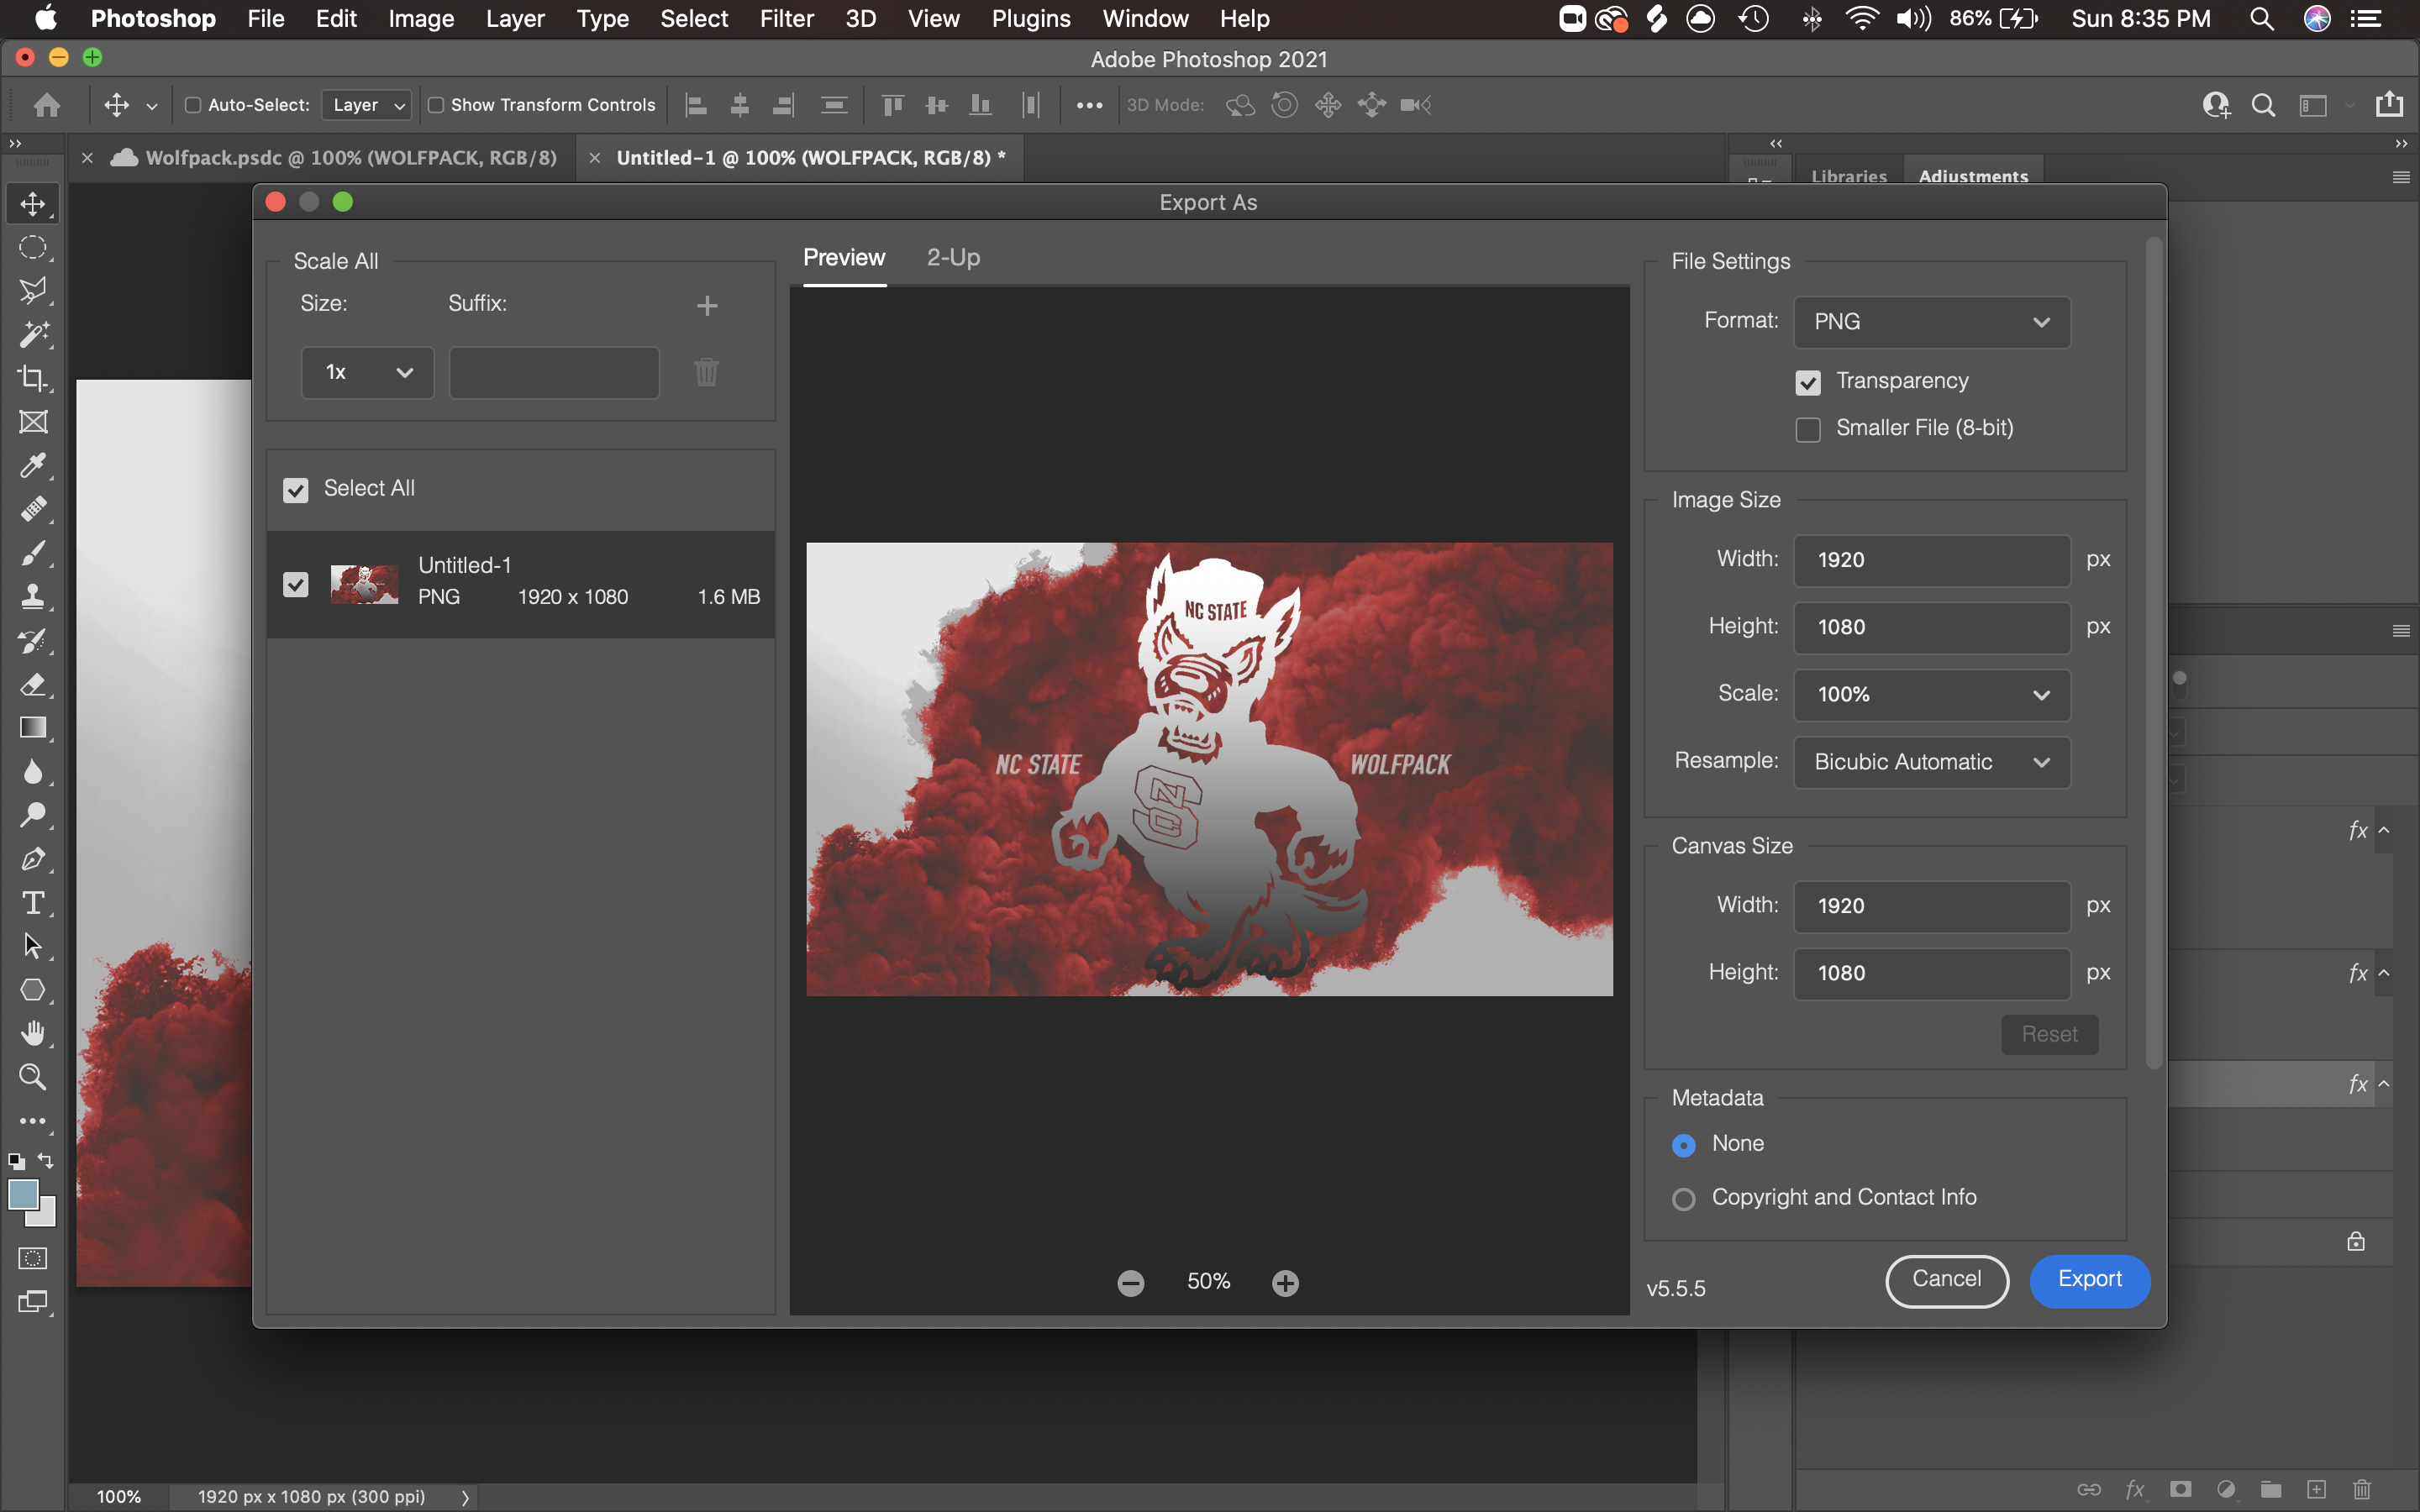The image size is (2420, 1512).
Task: Select the Type tool
Action: 33,903
